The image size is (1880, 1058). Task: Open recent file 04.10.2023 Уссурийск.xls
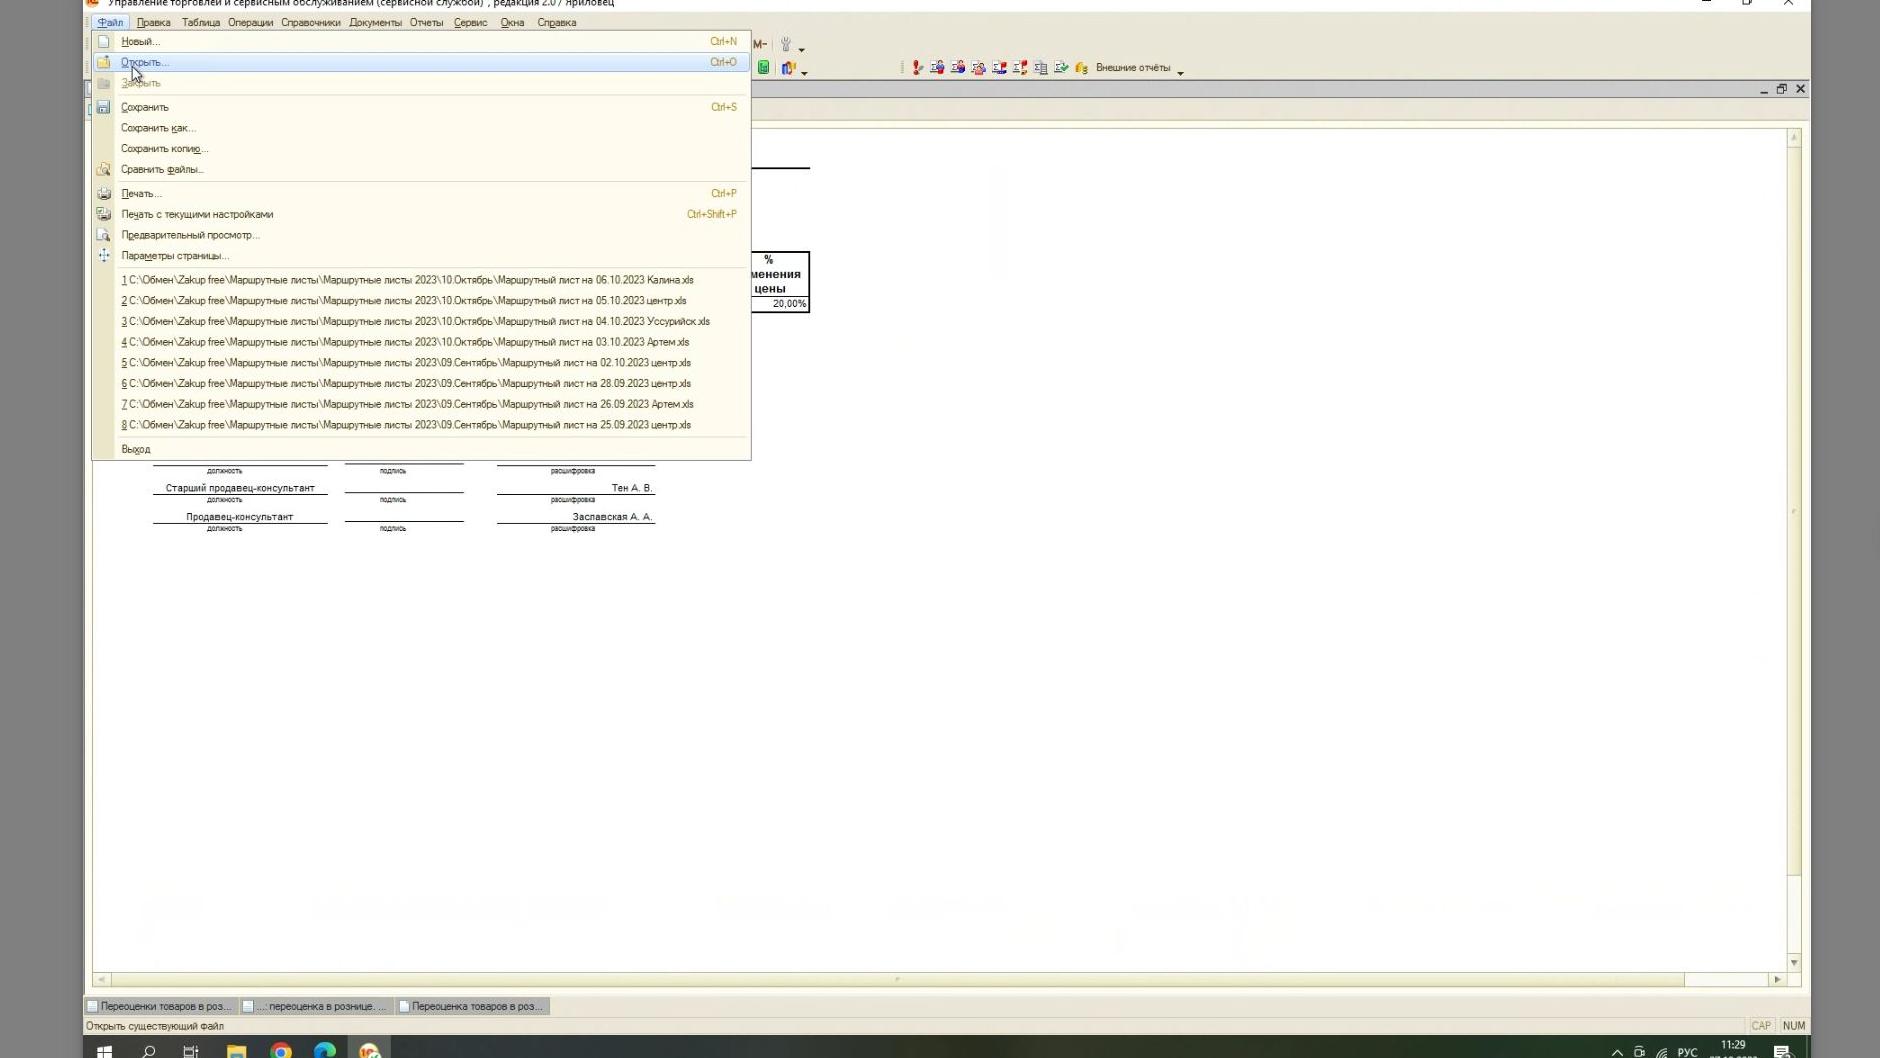421,322
